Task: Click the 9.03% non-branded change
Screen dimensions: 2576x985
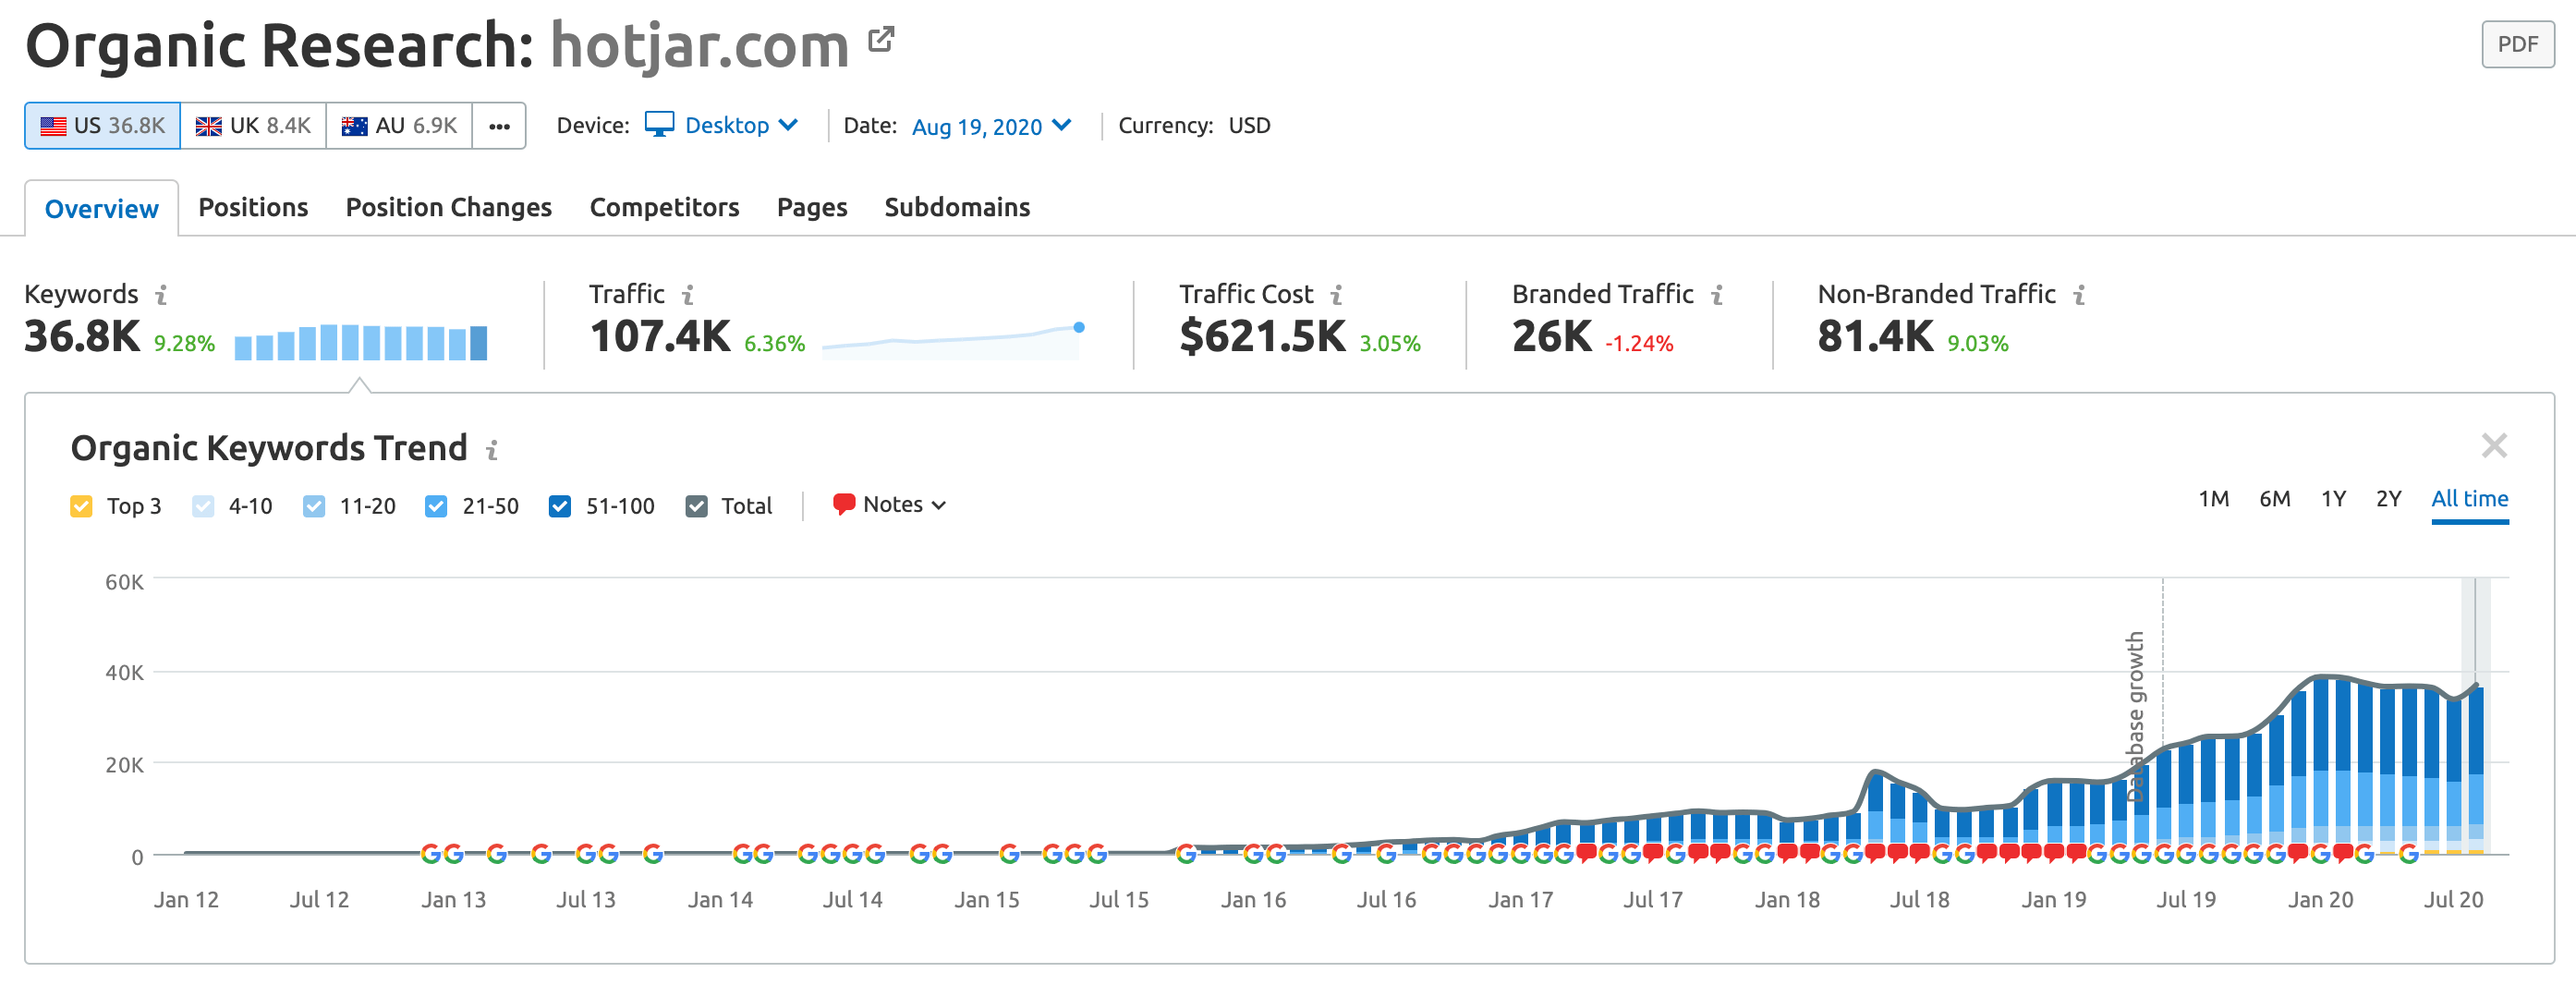Action: (1977, 343)
